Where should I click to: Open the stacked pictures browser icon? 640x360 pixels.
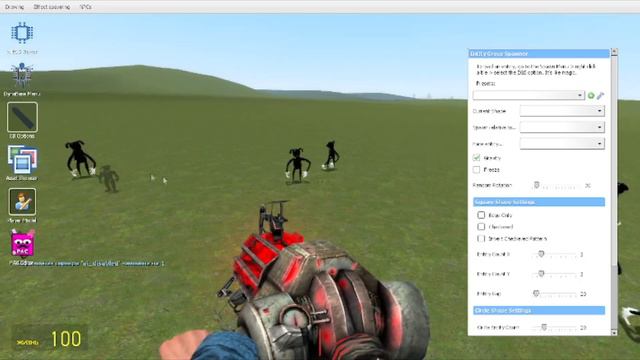point(22,160)
